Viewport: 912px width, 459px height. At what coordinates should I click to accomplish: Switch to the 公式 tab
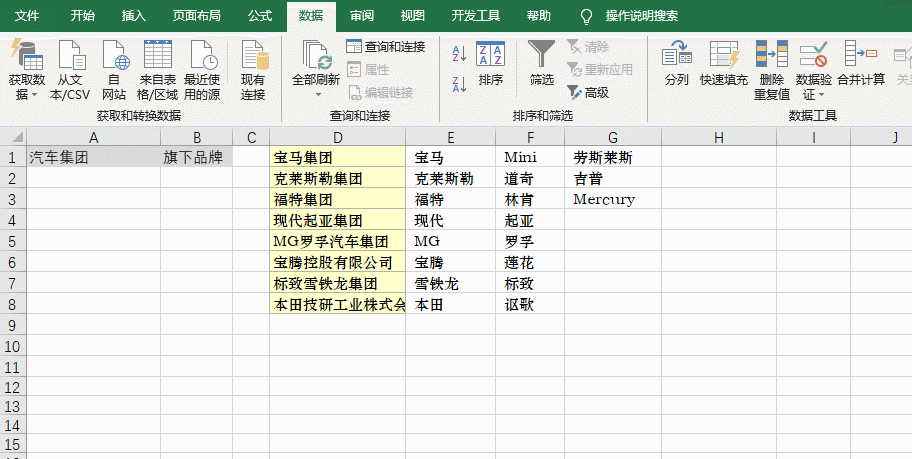260,16
